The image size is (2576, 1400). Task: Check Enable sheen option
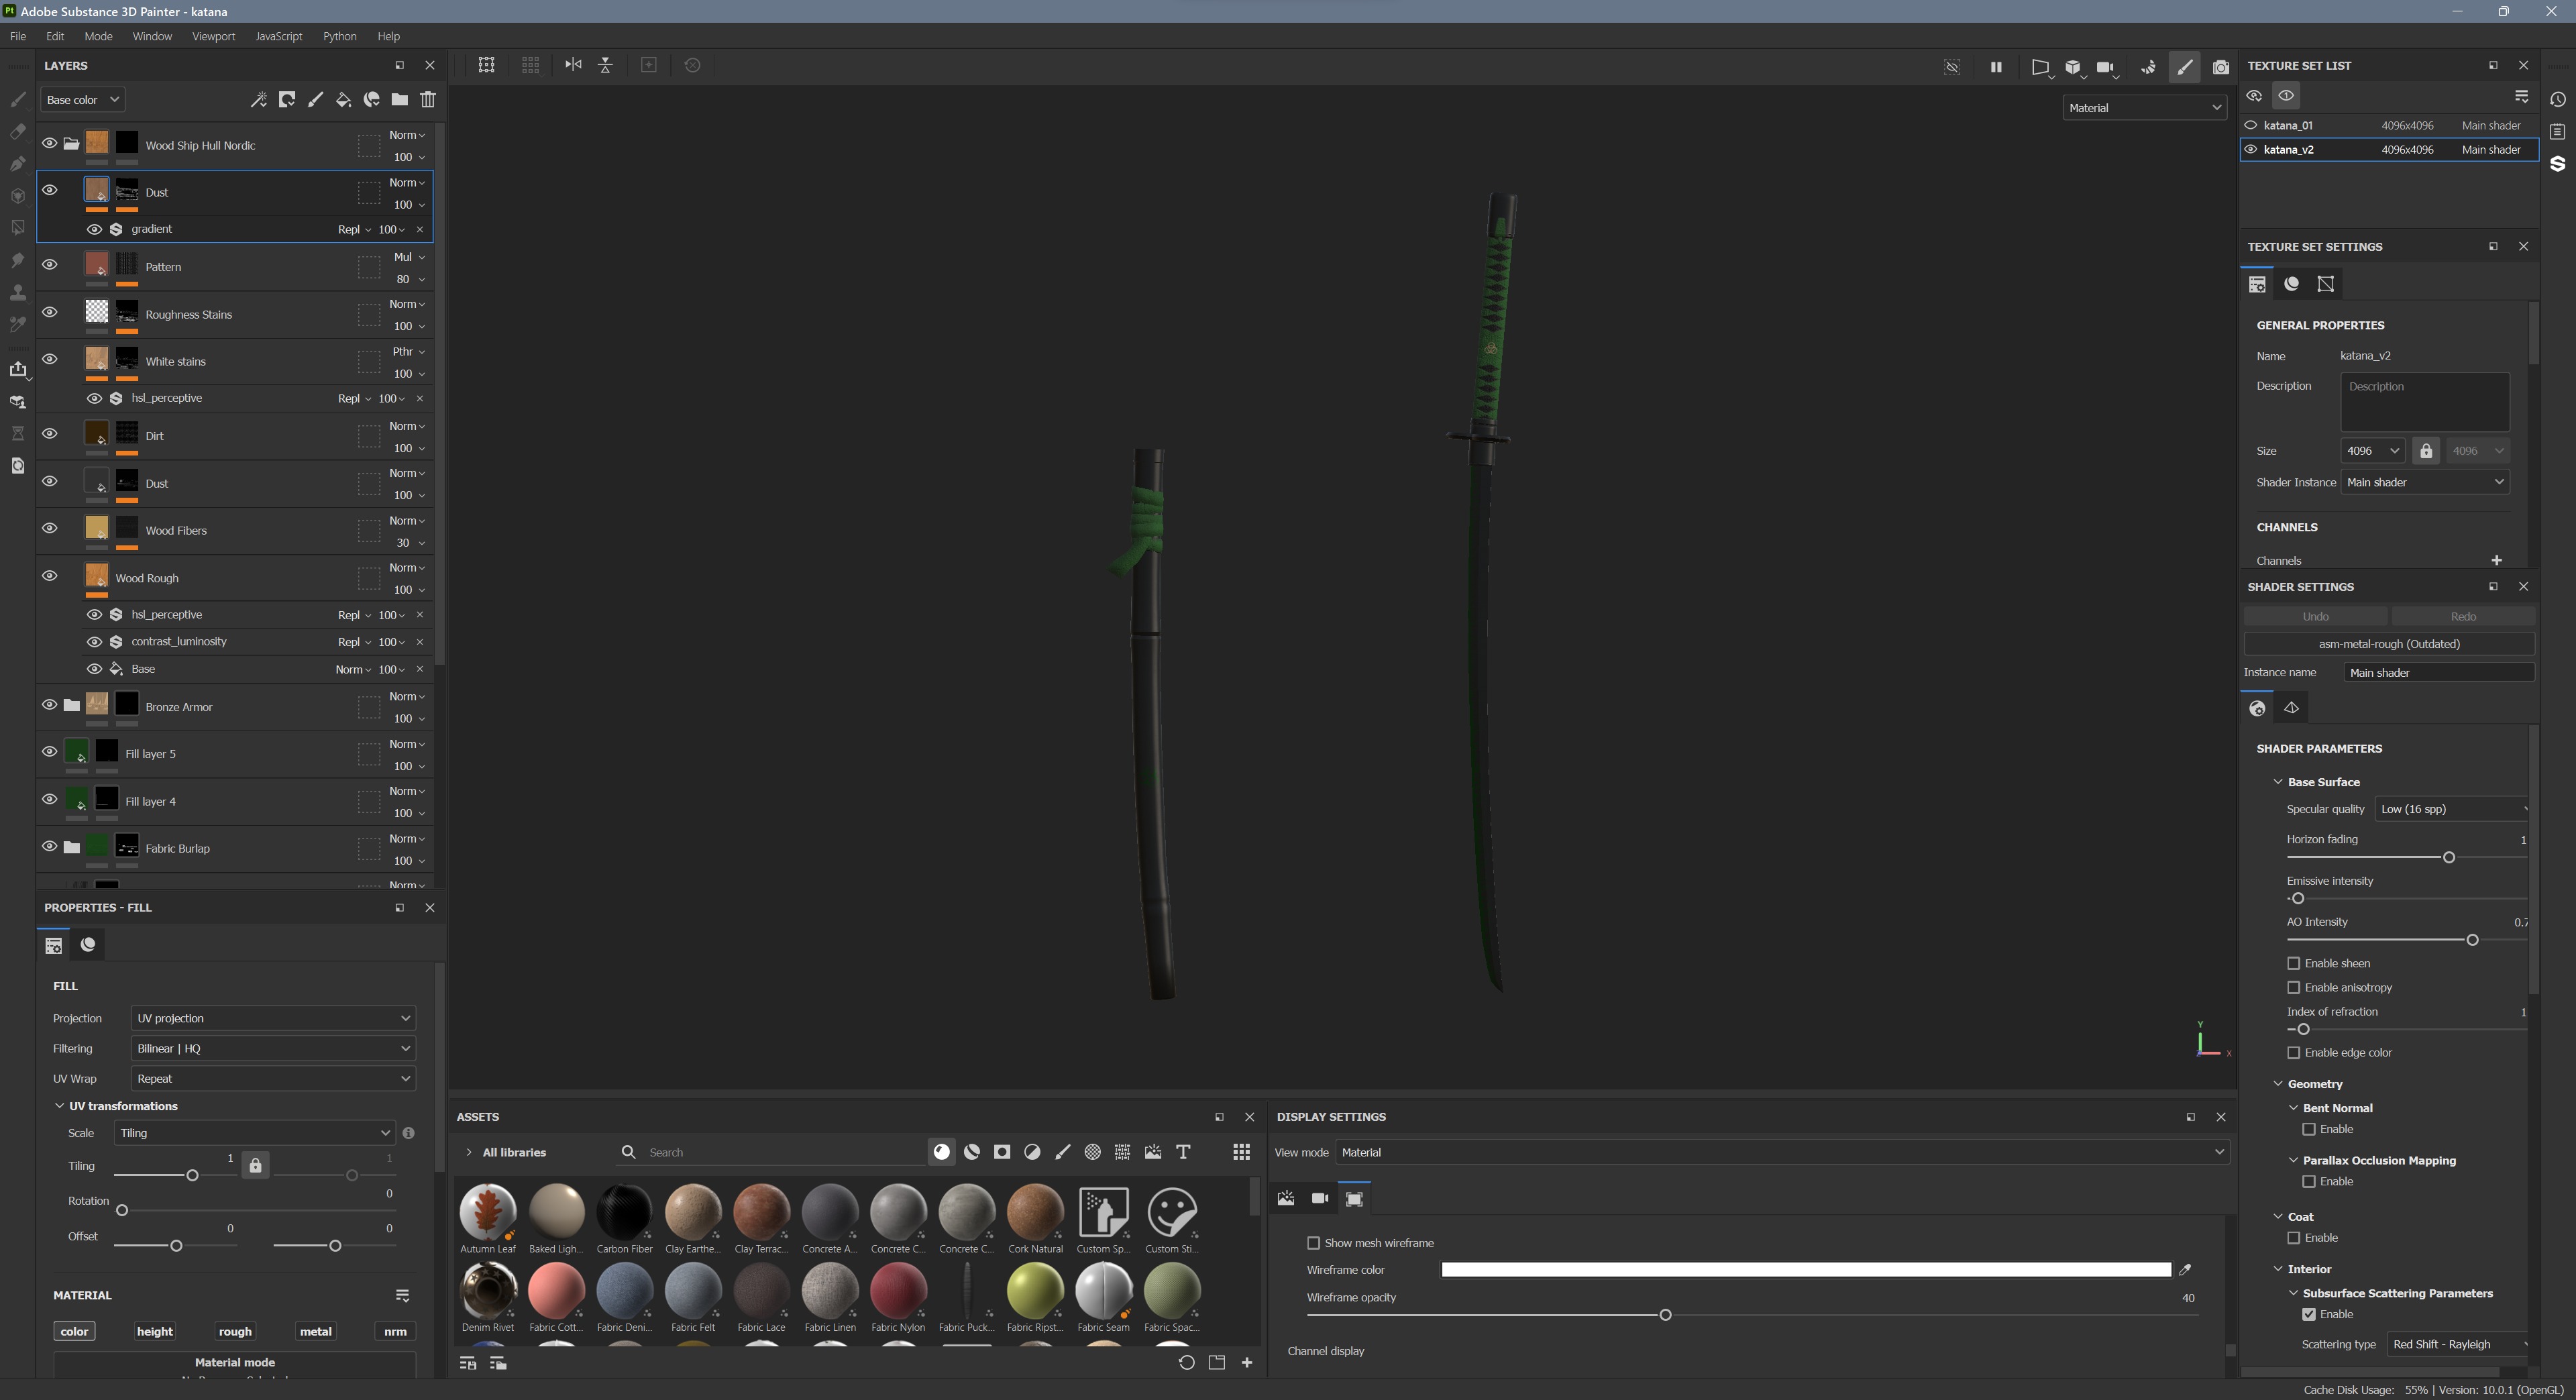[2294, 963]
